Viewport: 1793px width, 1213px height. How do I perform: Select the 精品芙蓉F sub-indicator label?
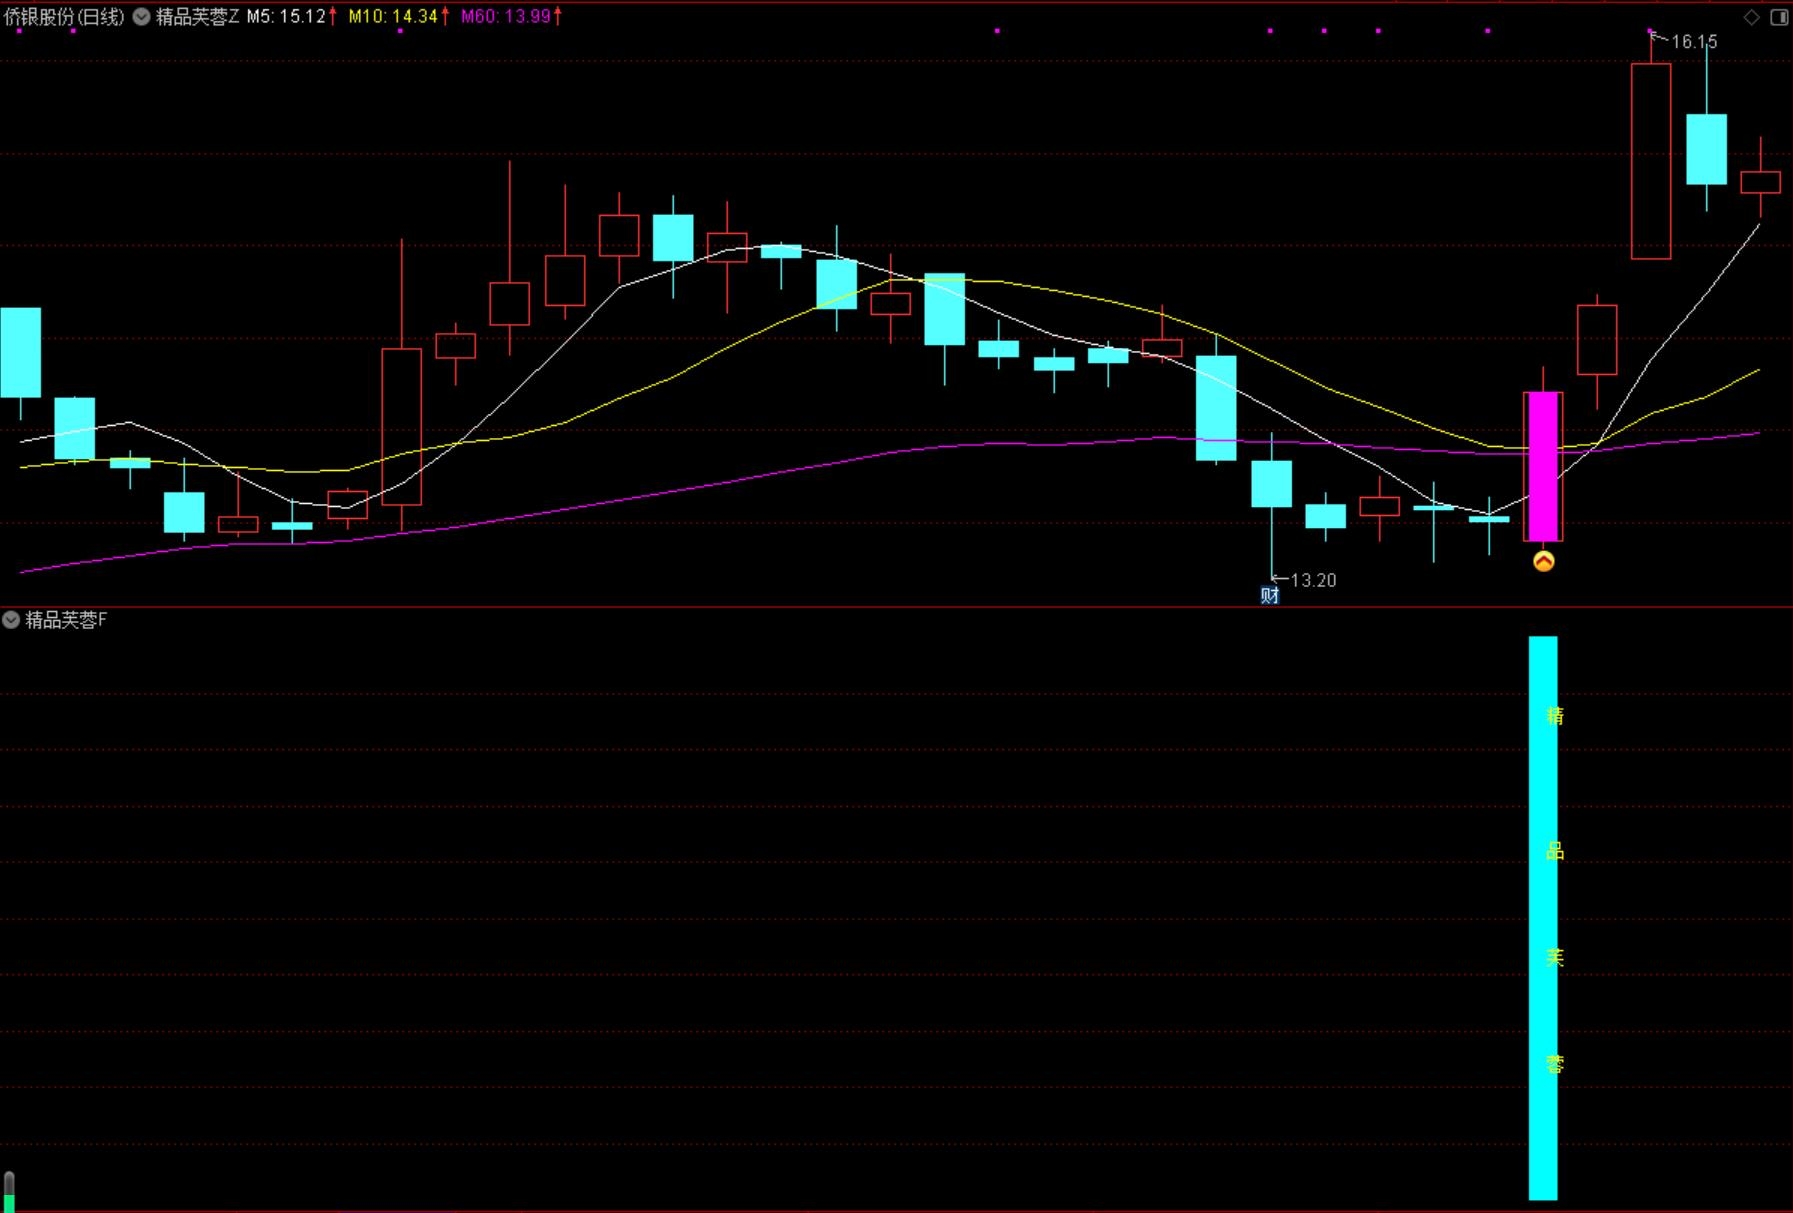tap(66, 620)
